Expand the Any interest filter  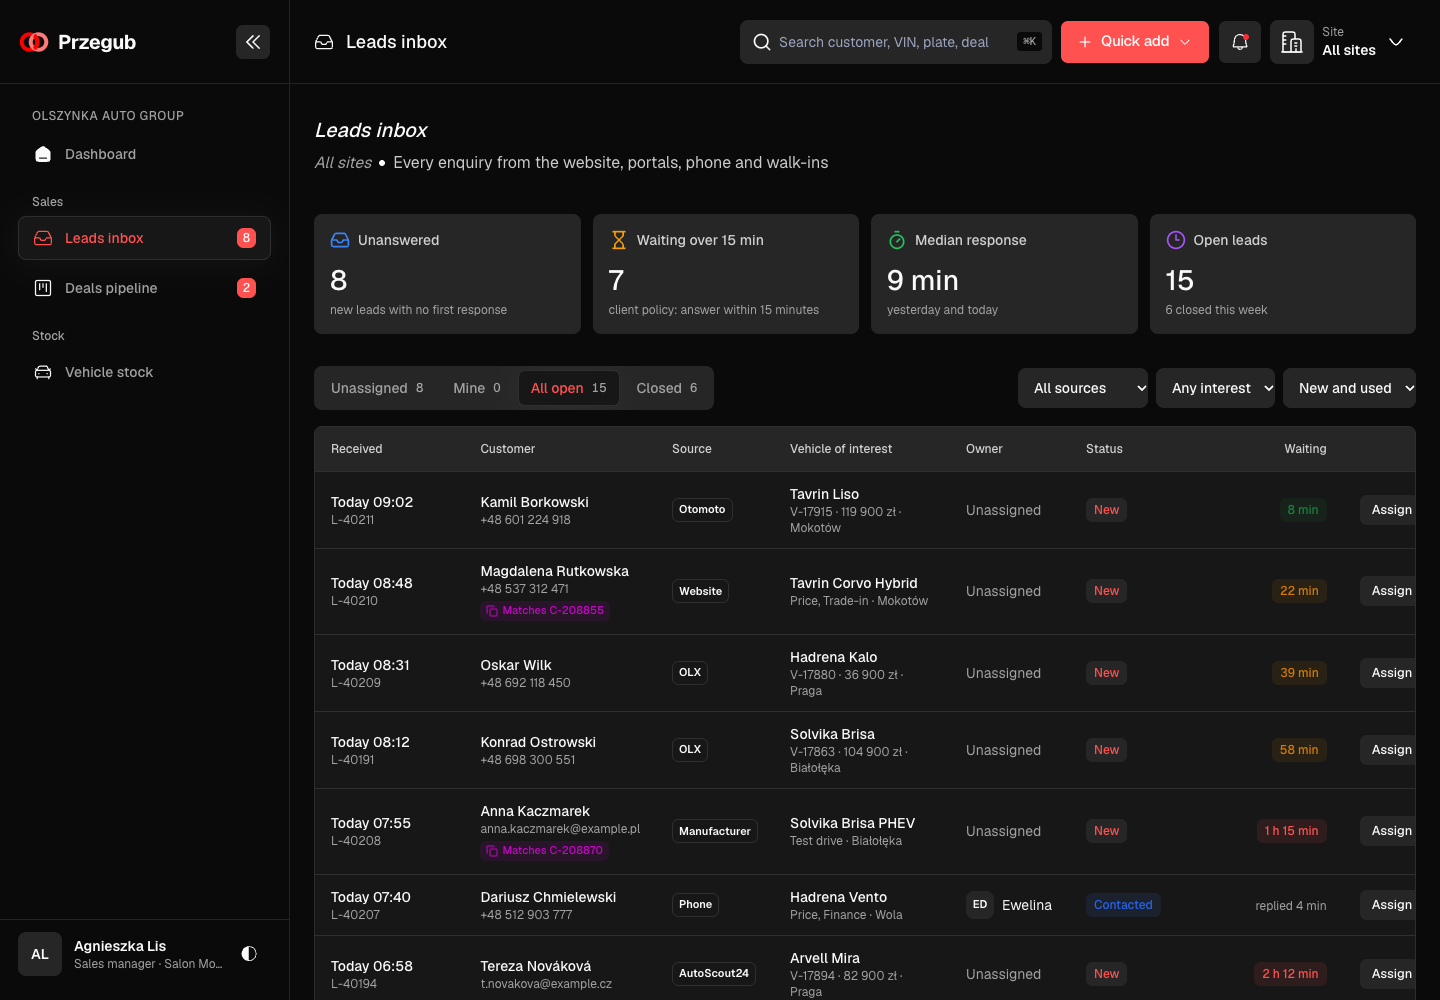(x=1216, y=388)
